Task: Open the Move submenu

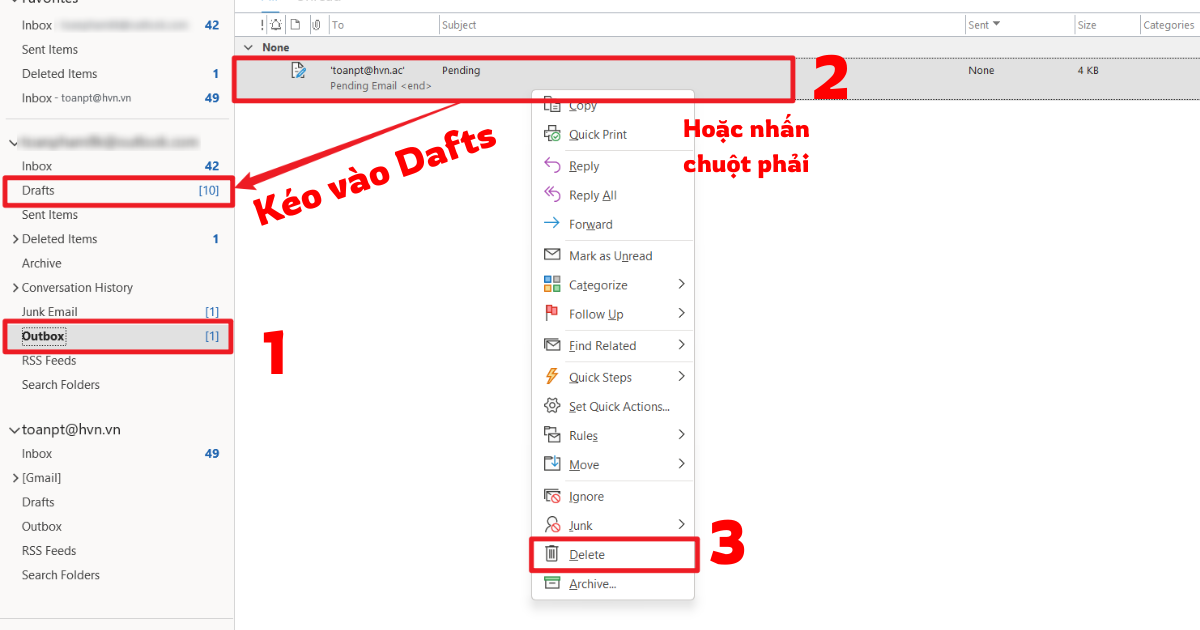Action: pos(611,464)
